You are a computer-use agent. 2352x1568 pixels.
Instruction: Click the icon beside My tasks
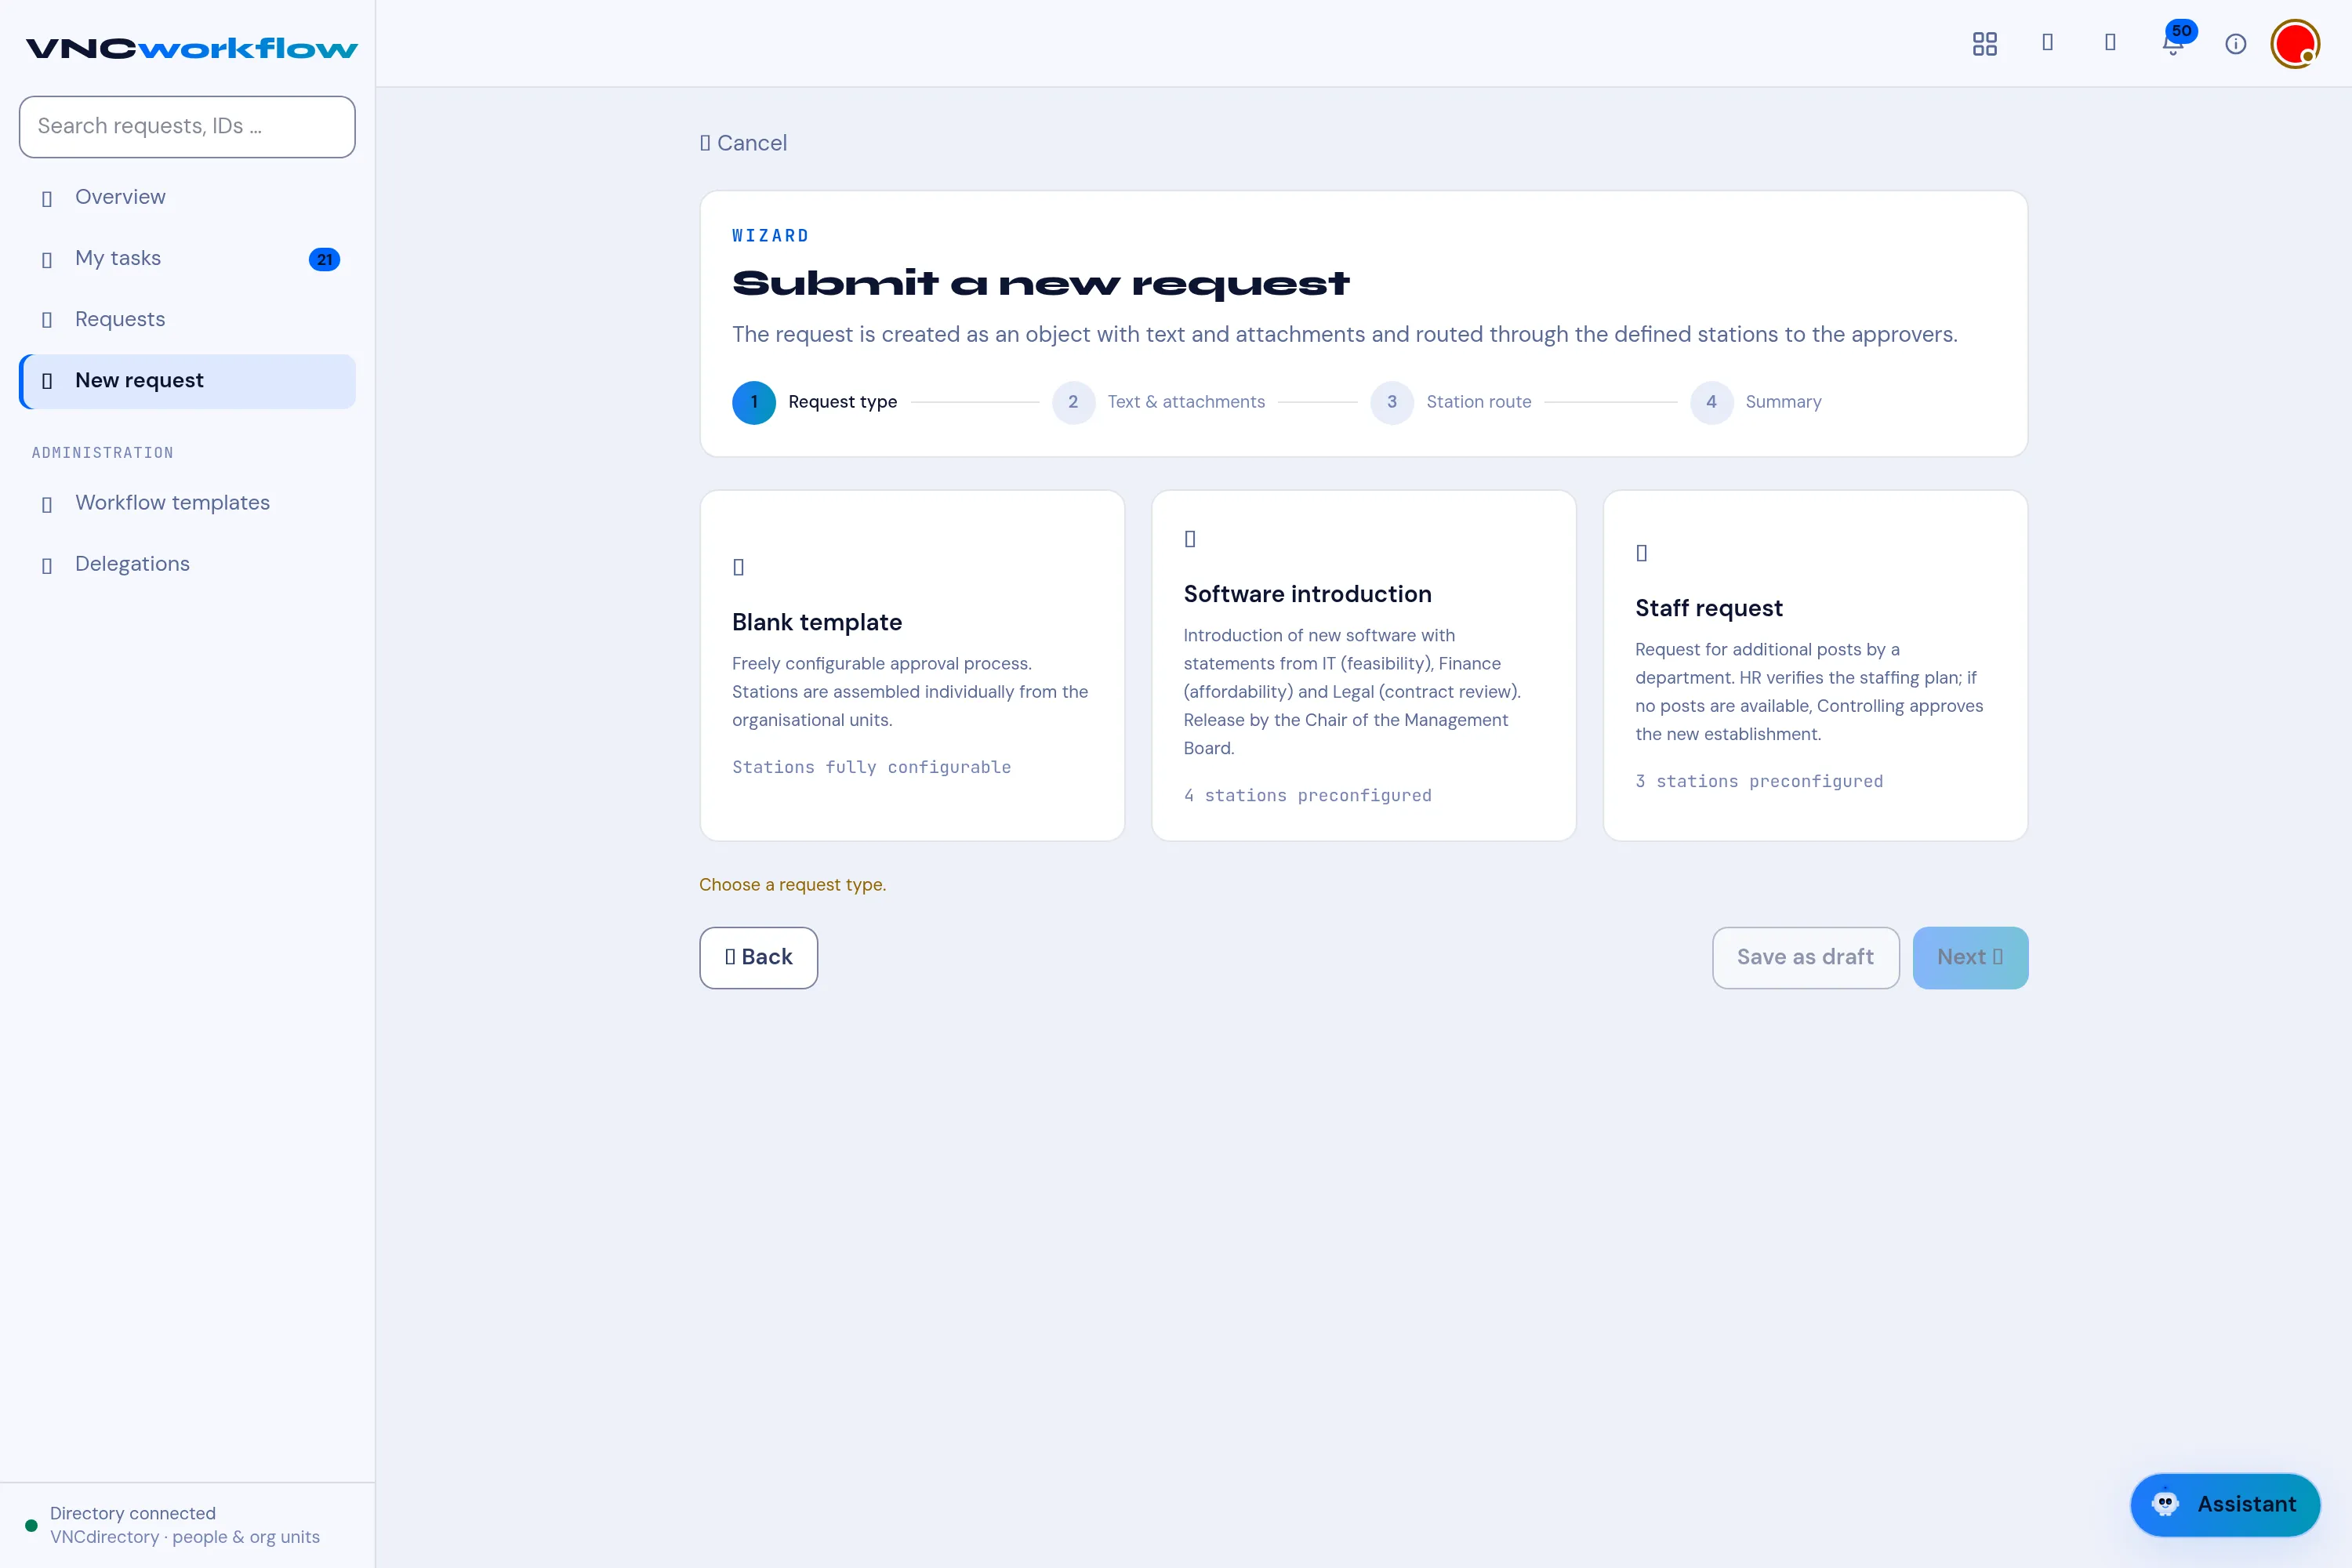tap(47, 260)
